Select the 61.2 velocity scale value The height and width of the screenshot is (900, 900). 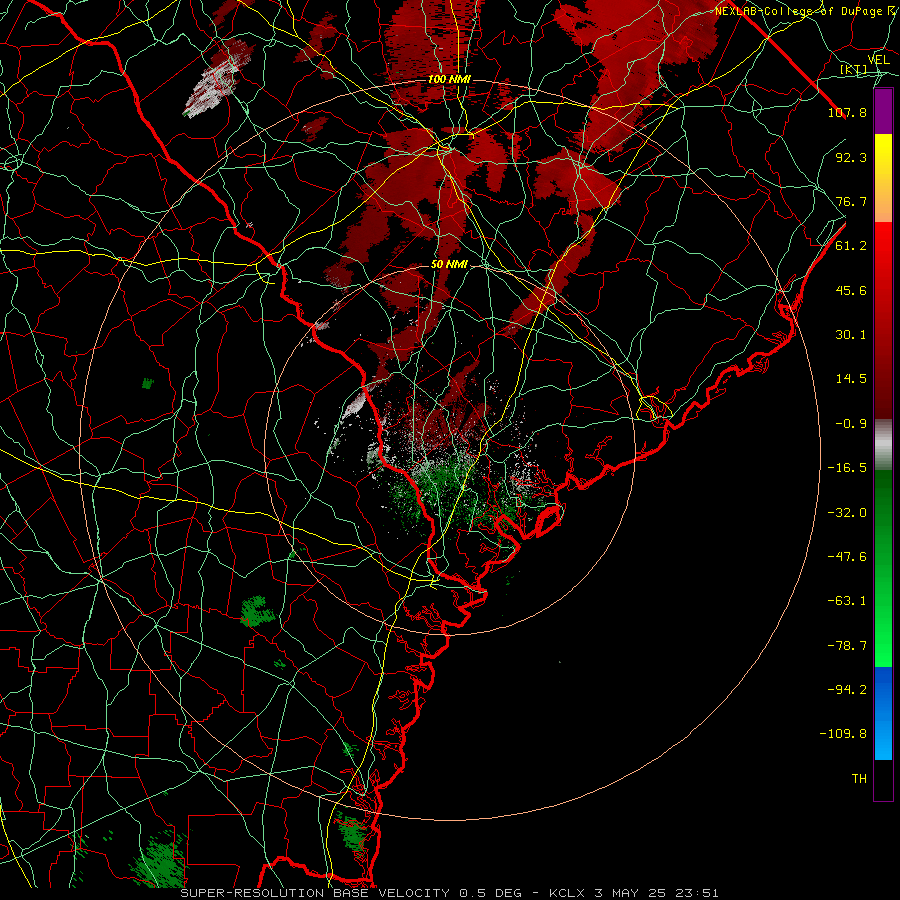(851, 246)
